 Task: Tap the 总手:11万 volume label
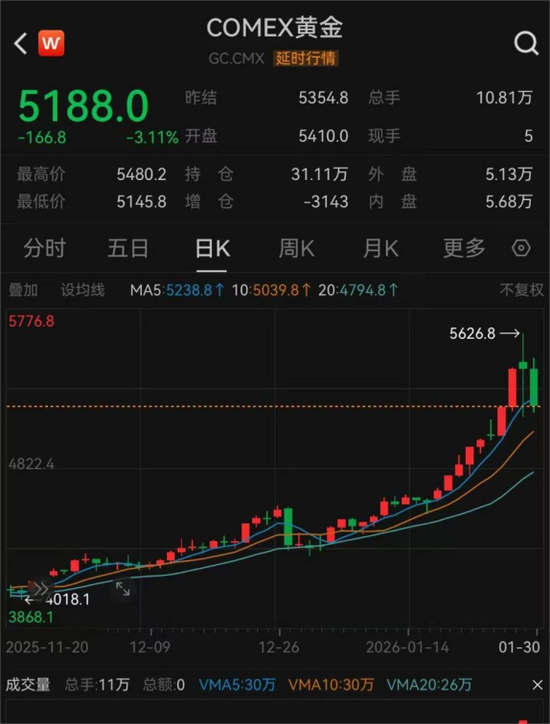point(97,685)
